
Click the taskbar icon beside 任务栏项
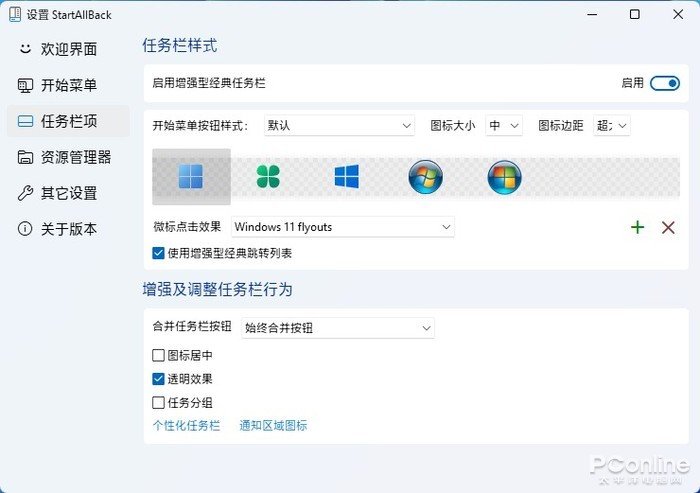point(25,121)
